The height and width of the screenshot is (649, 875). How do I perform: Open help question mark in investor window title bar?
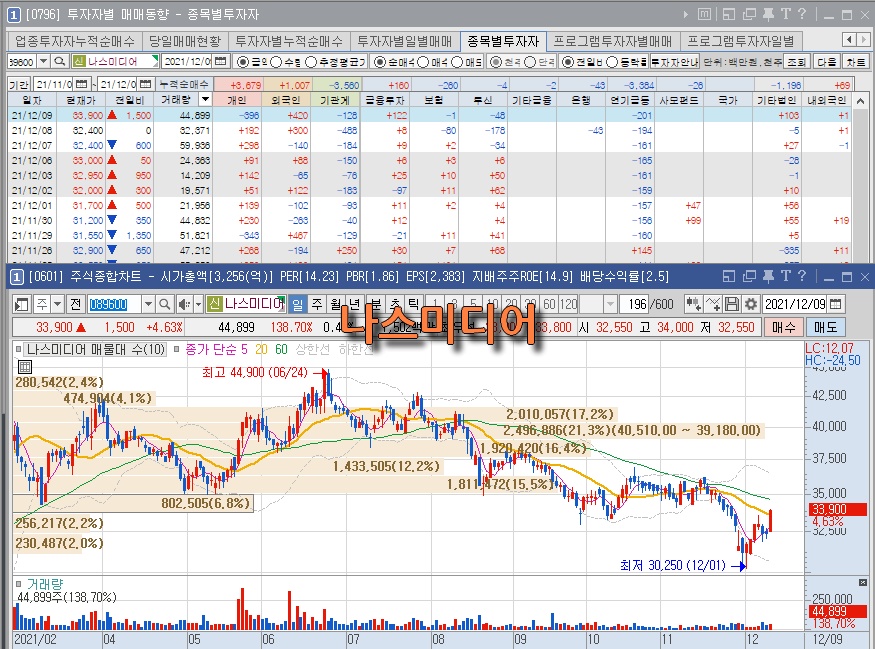coord(802,15)
